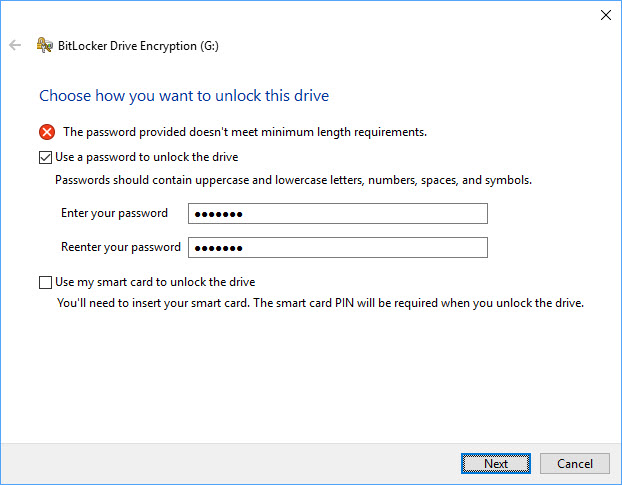Click the red error icon
The image size is (622, 485).
[x=47, y=132]
